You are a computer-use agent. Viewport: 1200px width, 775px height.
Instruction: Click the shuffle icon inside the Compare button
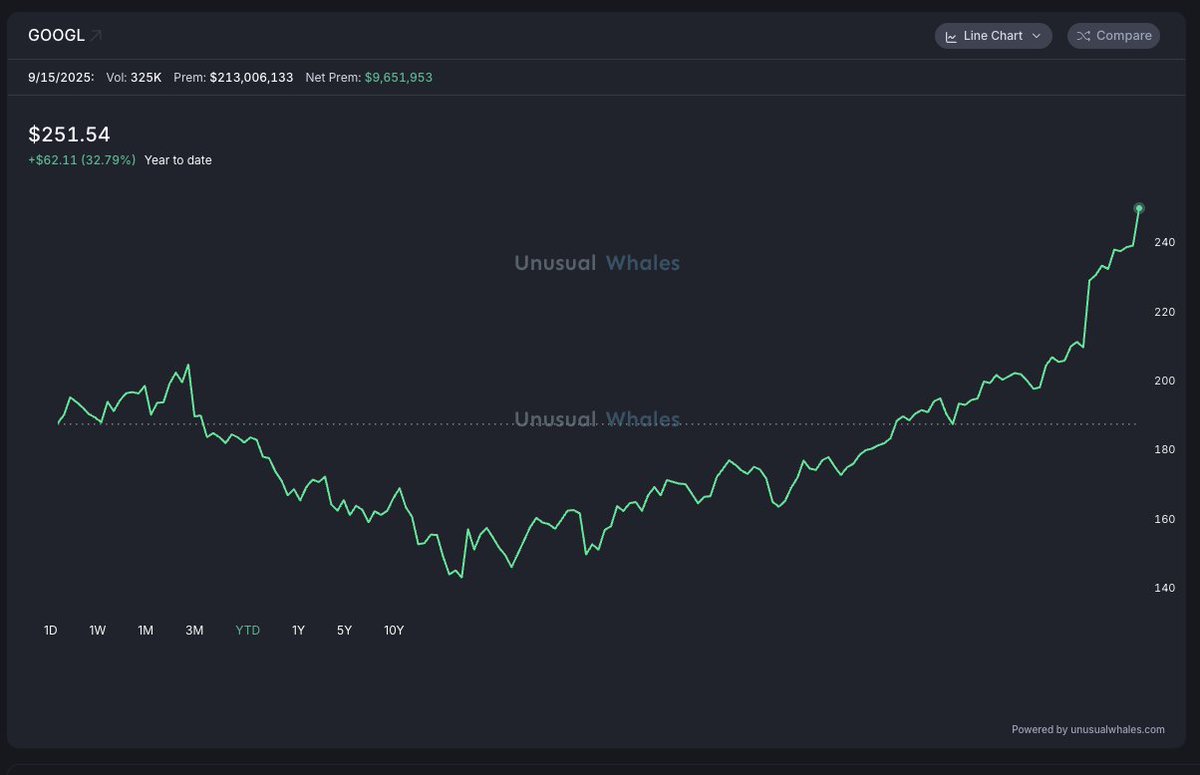1085,35
